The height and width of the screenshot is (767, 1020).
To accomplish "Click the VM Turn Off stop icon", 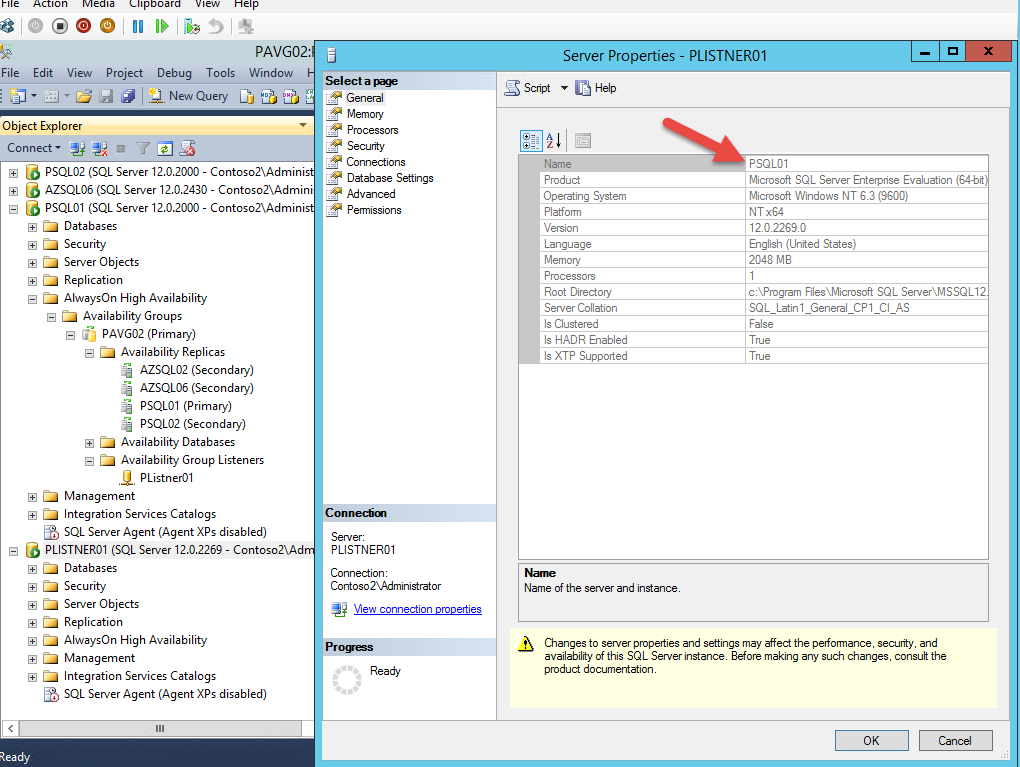I will pyautogui.click(x=60, y=26).
